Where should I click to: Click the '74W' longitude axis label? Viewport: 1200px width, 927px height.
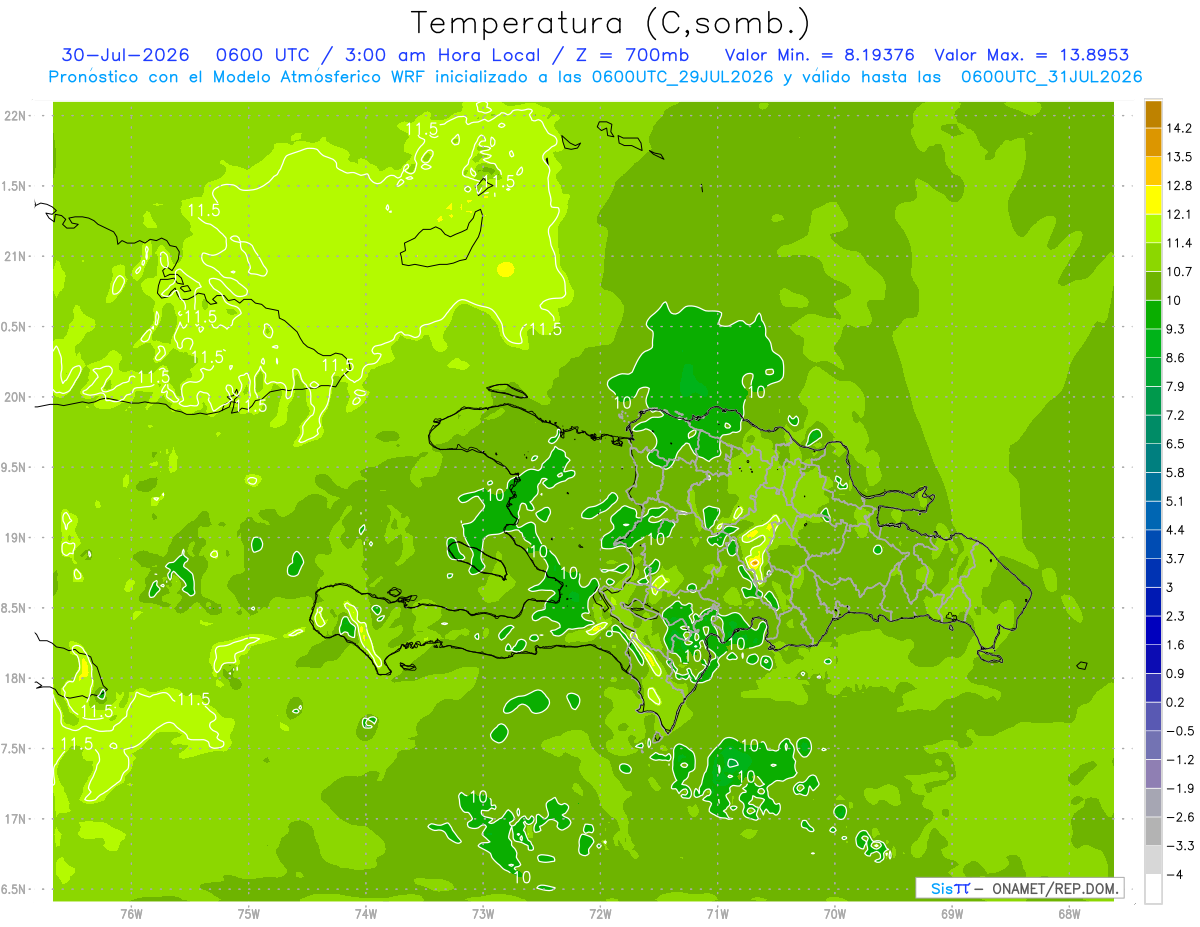point(365,914)
